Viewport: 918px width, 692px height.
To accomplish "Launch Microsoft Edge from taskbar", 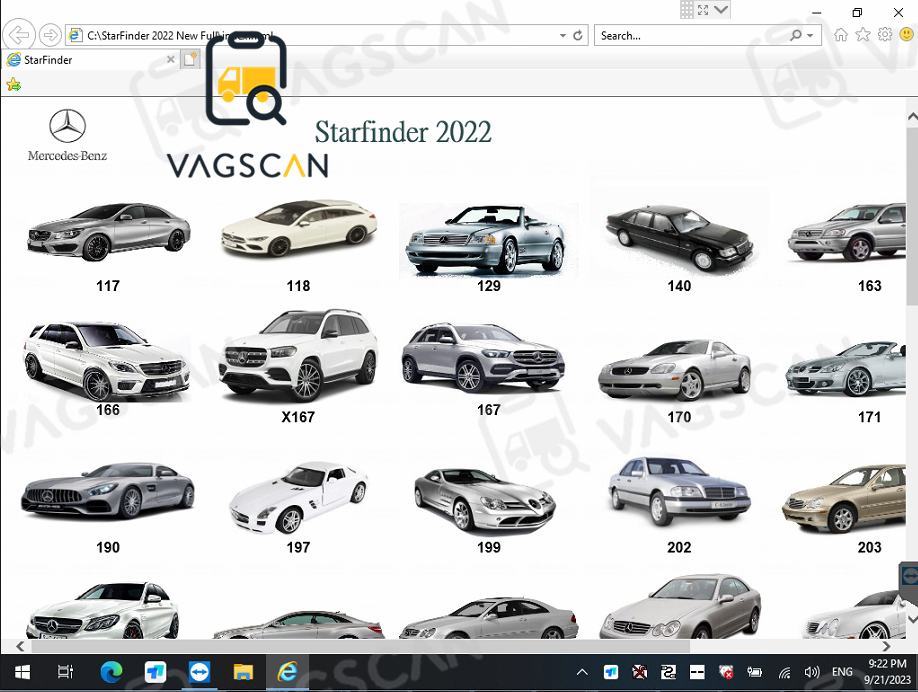I will coord(111,673).
